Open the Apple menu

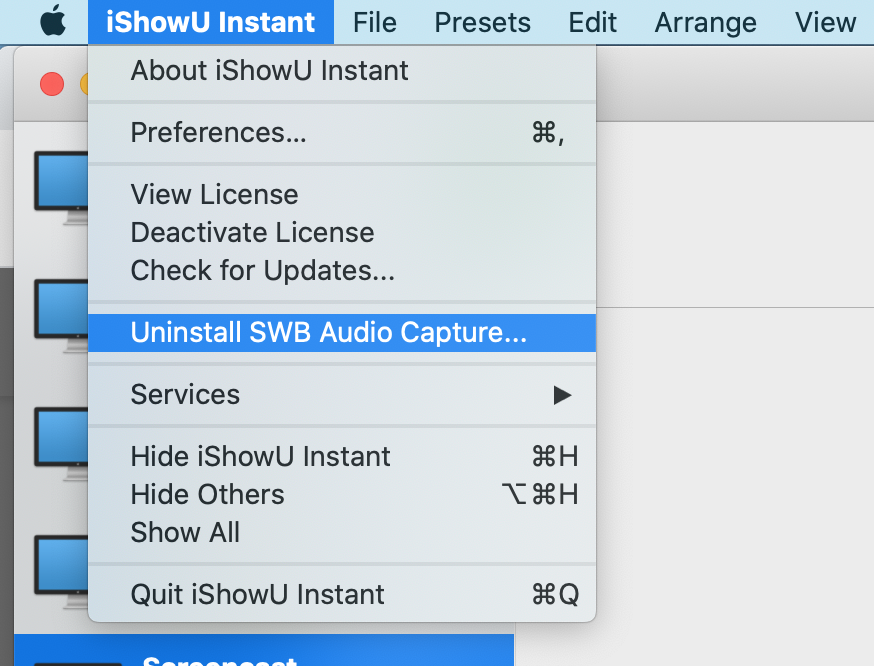click(x=52, y=21)
